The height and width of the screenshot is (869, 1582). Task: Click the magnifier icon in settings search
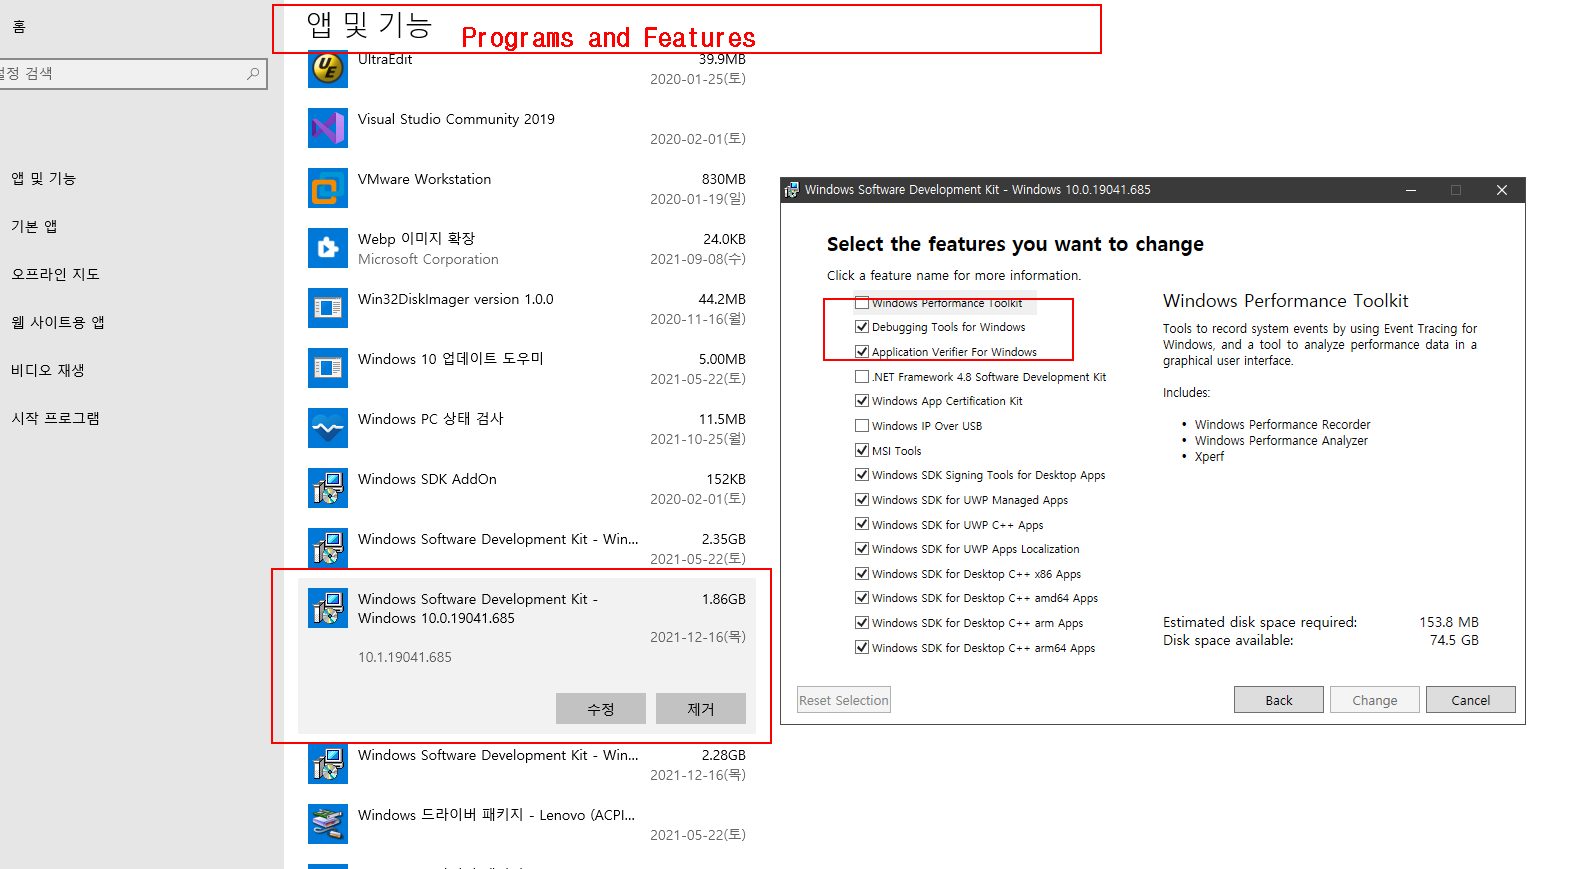pos(253,73)
